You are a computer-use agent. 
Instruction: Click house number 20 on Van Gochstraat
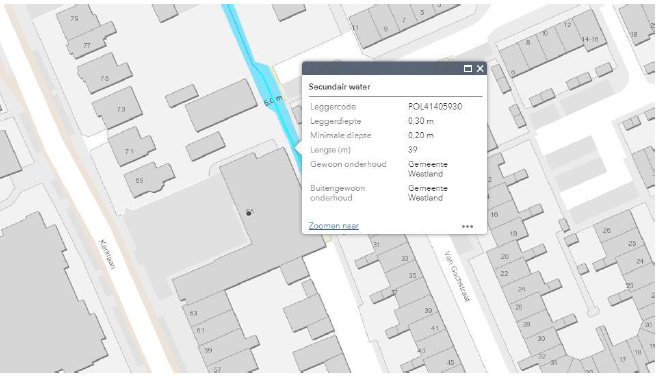click(505, 257)
